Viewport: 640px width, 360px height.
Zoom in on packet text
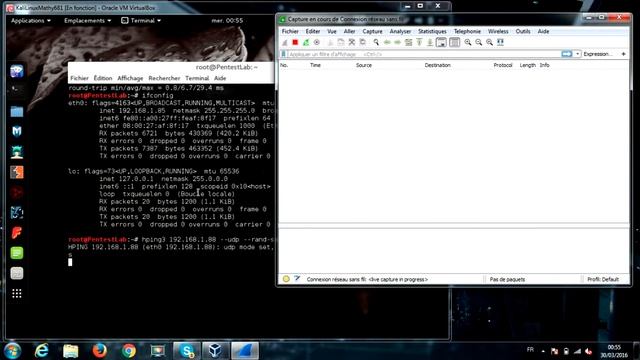click(468, 42)
